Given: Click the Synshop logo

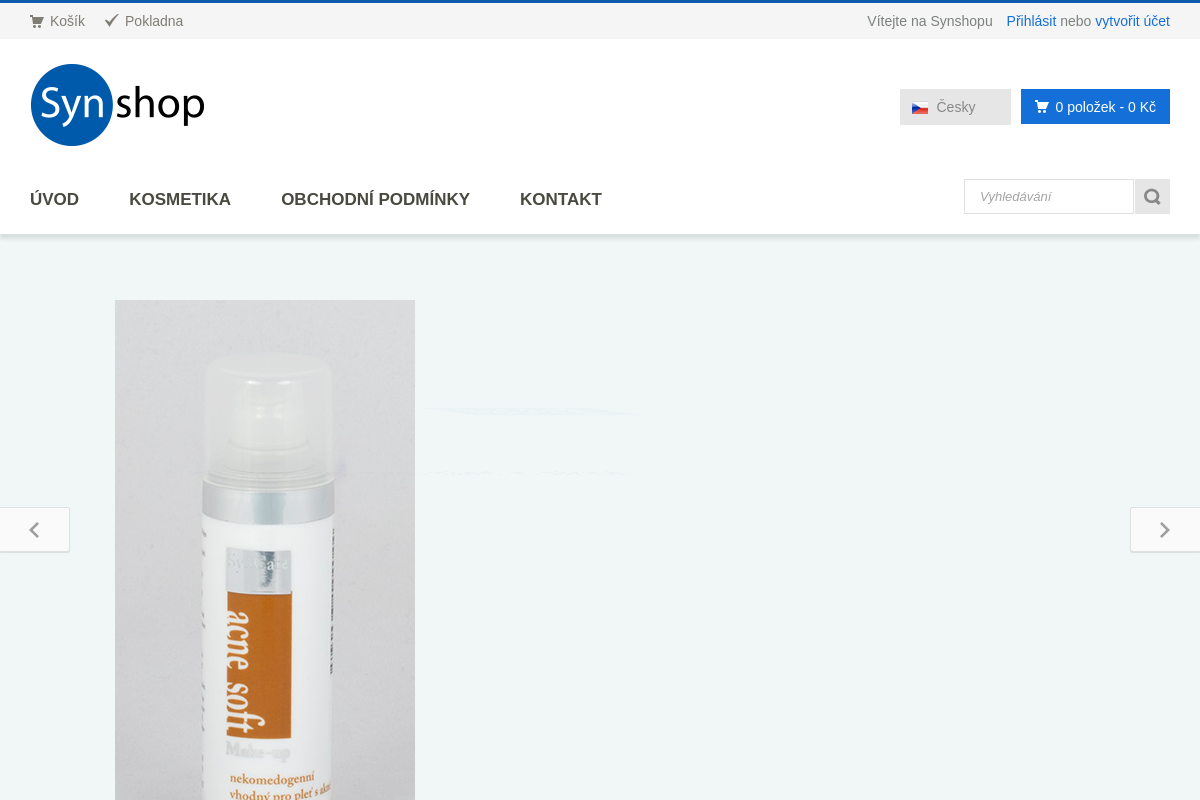Looking at the screenshot, I should (118, 105).
